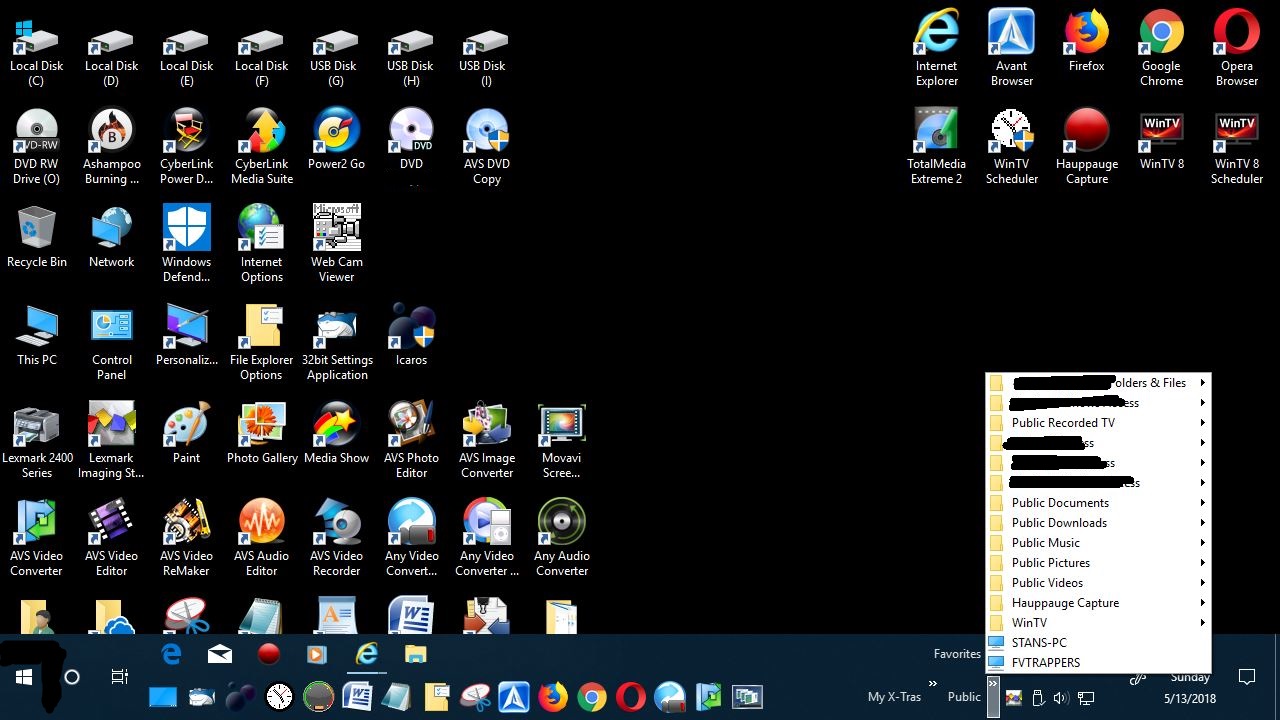The width and height of the screenshot is (1280, 720).
Task: Click the Task View taskbar button
Action: coord(119,677)
